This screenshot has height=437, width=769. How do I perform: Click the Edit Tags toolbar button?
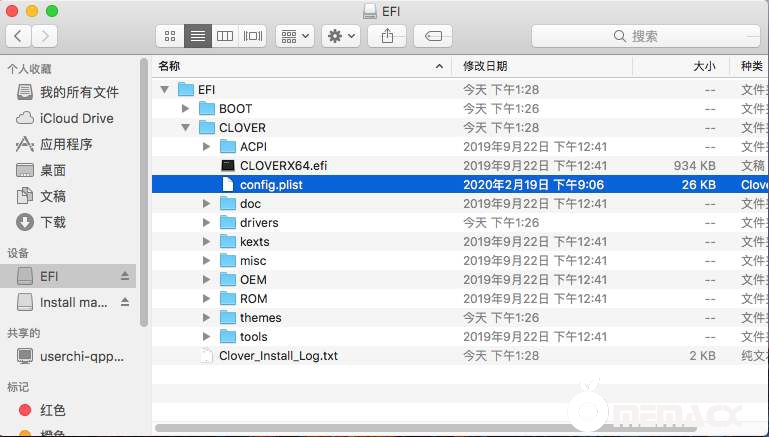pyautogui.click(x=433, y=35)
